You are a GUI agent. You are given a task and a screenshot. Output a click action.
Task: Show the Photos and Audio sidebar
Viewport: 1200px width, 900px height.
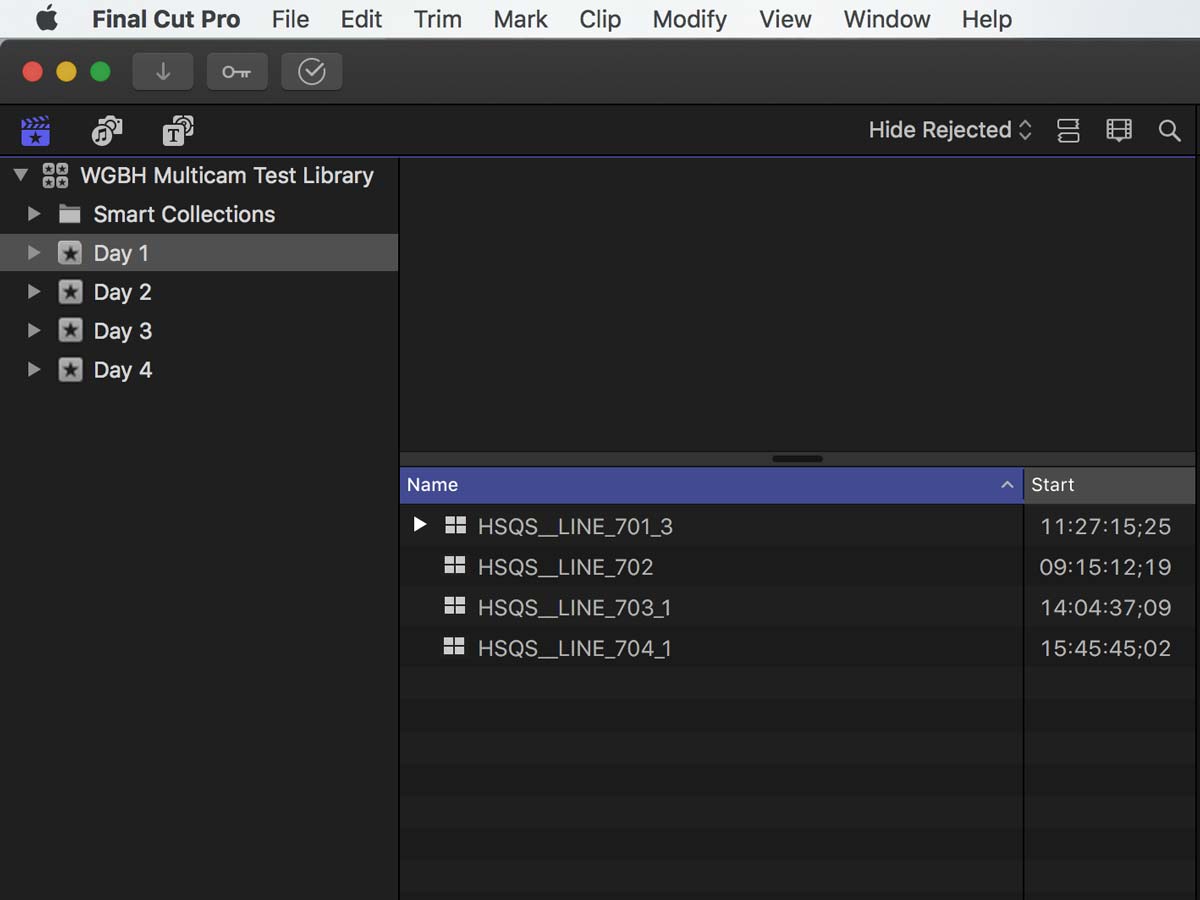pyautogui.click(x=106, y=130)
